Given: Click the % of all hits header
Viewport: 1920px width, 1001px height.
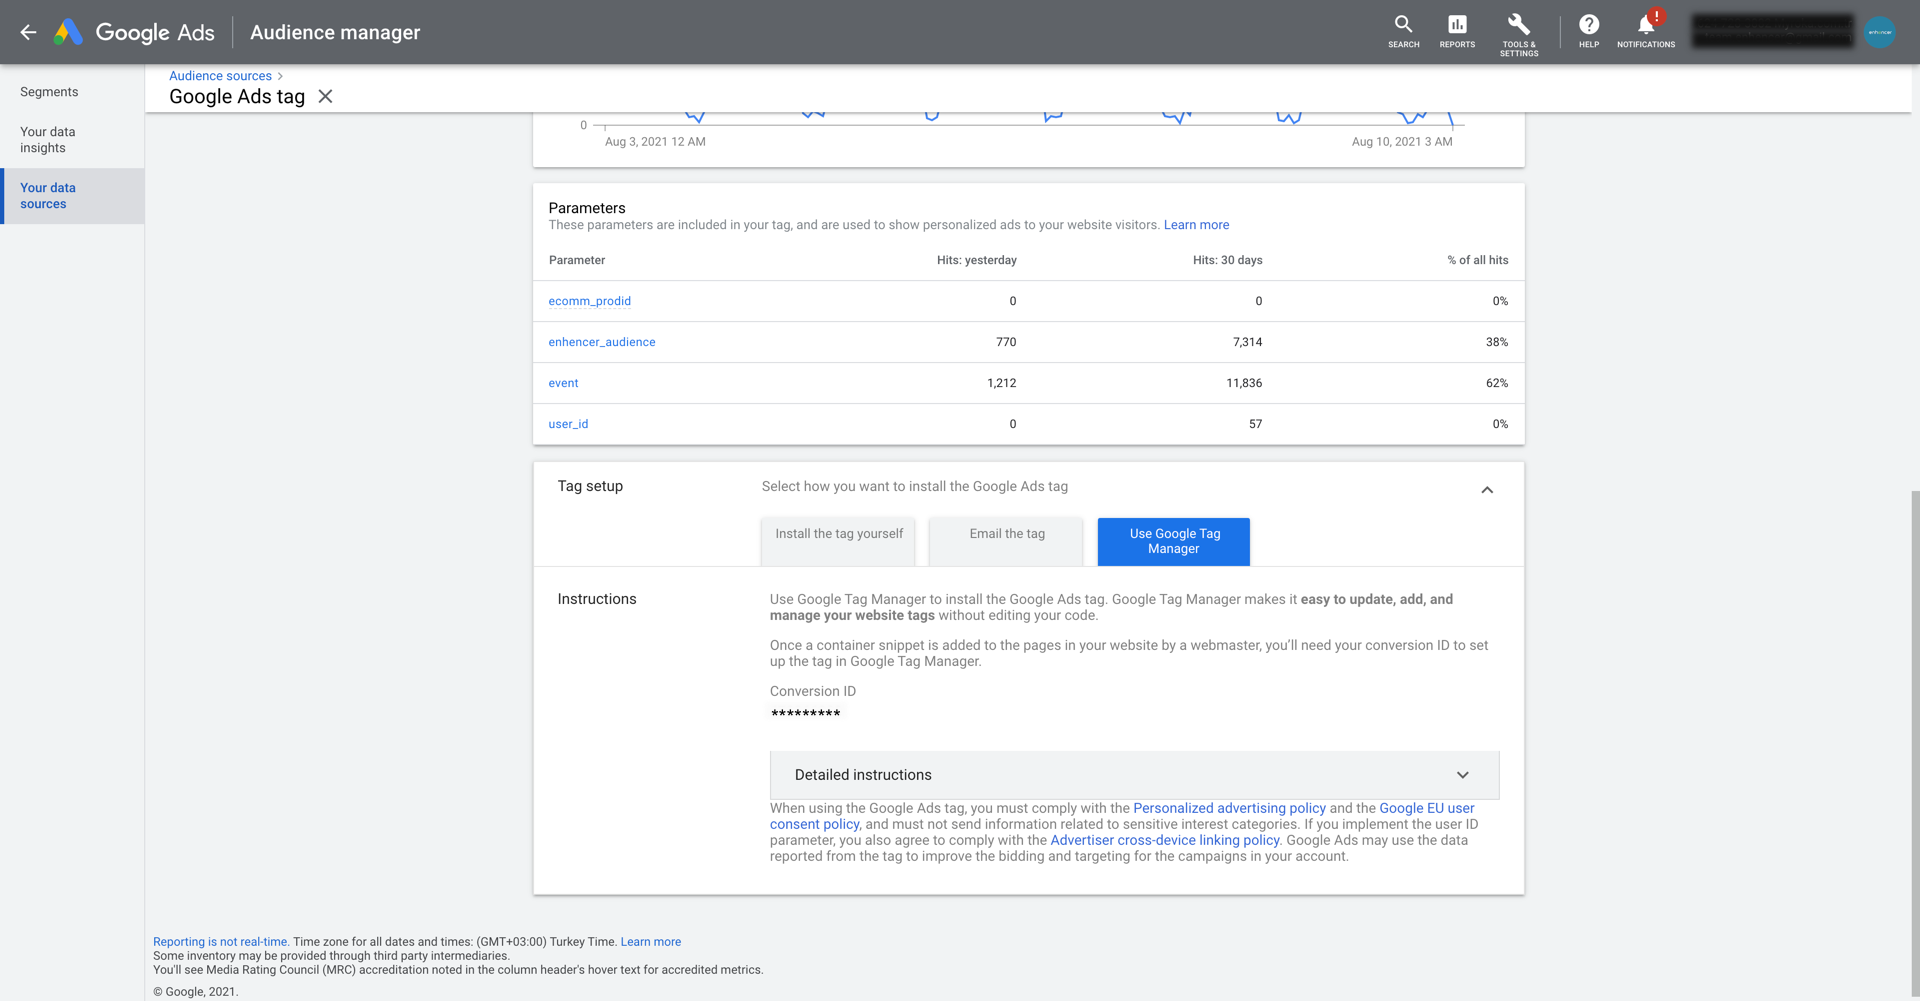Looking at the screenshot, I should click(x=1477, y=260).
